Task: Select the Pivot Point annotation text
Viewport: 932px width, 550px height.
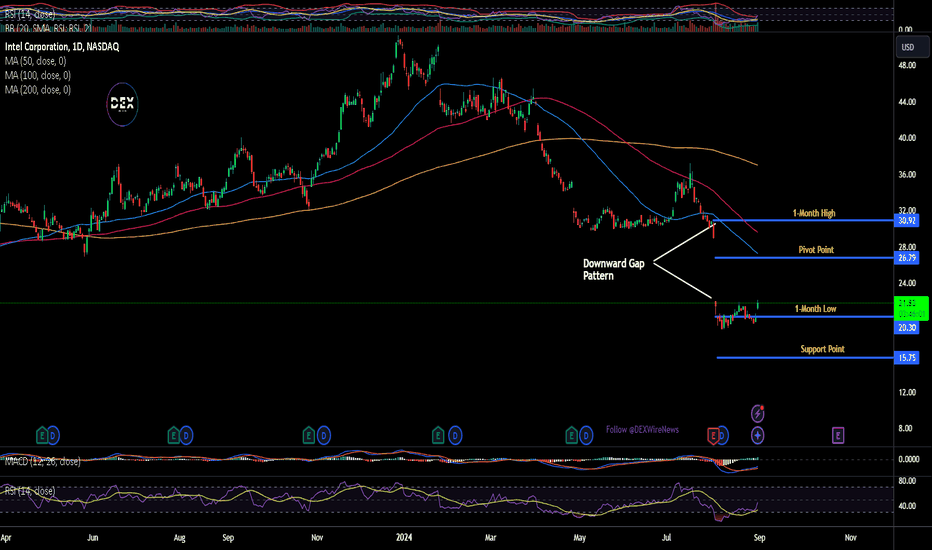Action: (816, 250)
